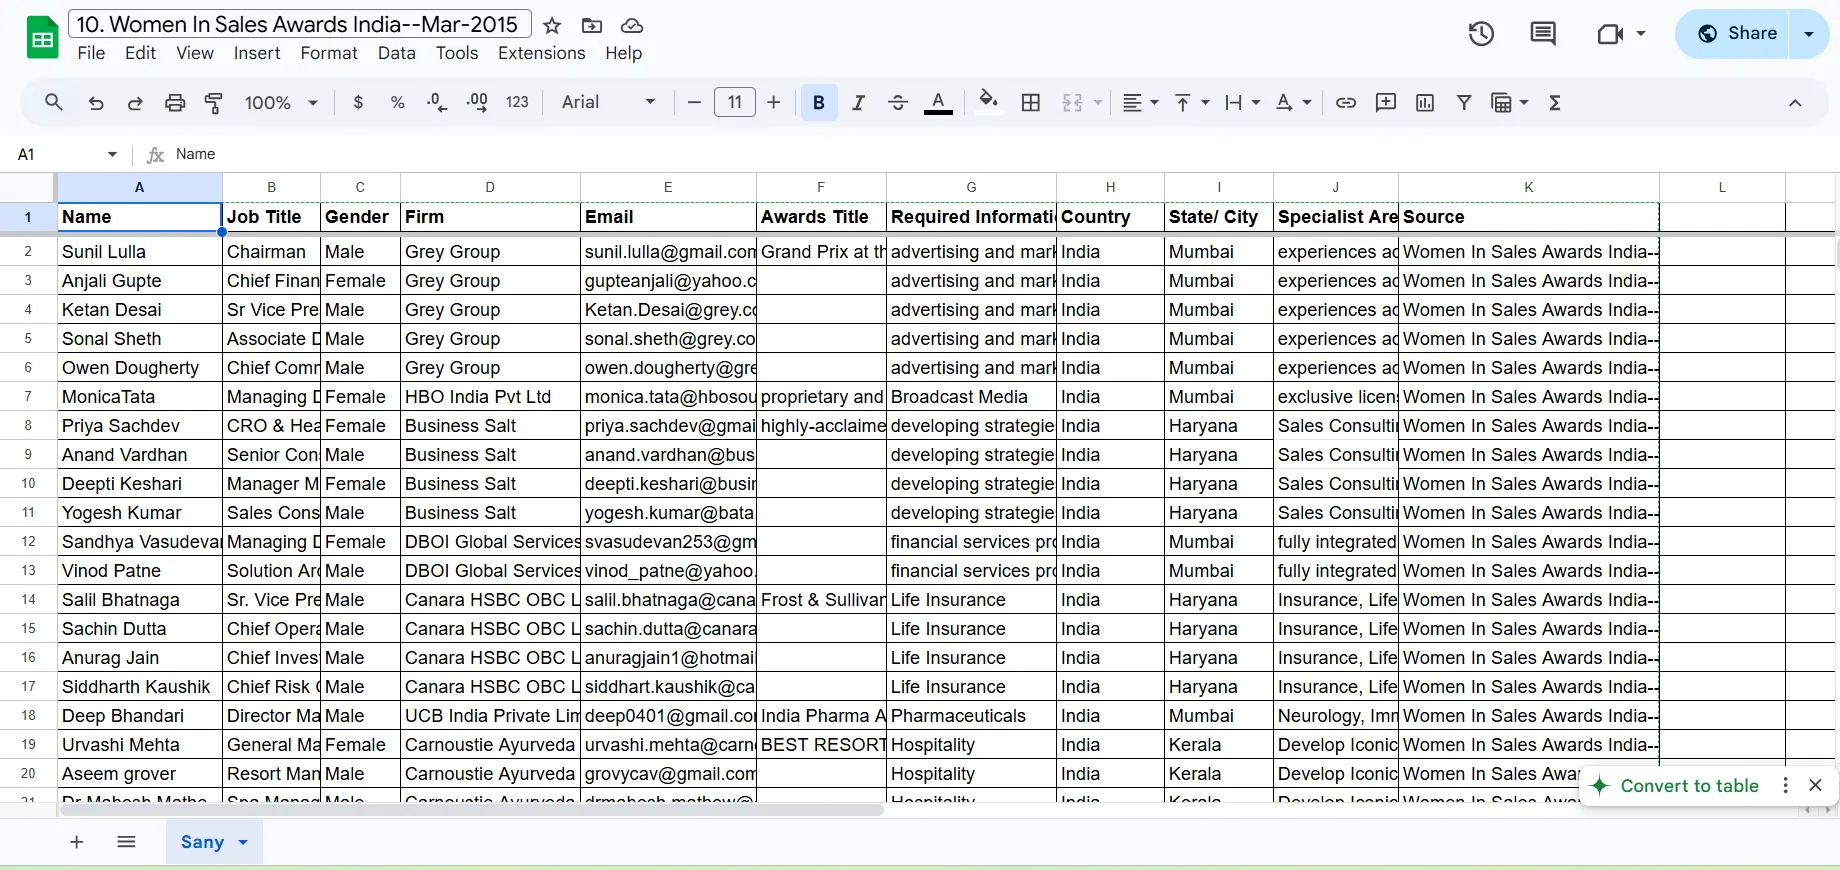Open the text color picker
Image resolution: width=1840 pixels, height=870 pixels.
tap(938, 102)
